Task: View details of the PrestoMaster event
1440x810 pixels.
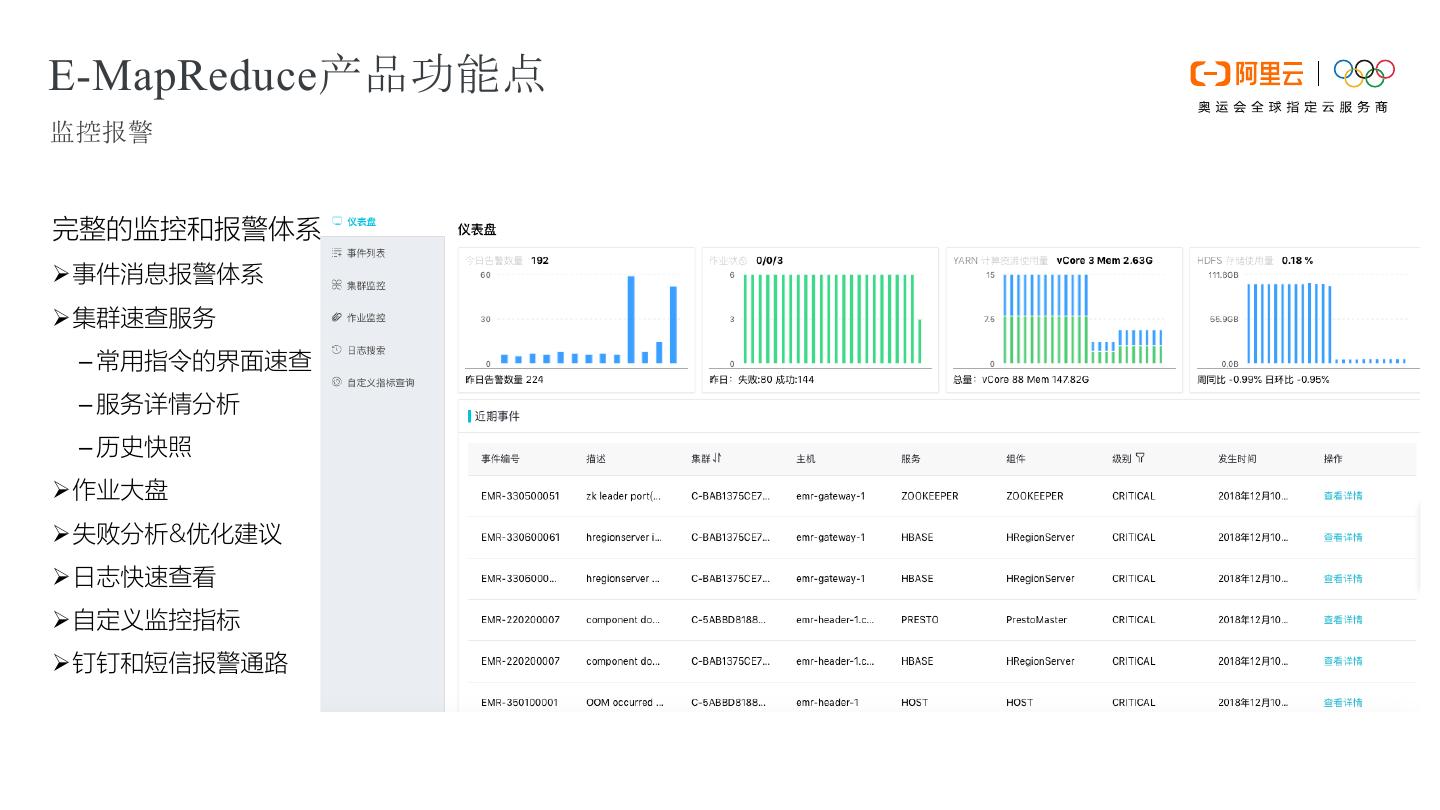Action: coord(1342,620)
